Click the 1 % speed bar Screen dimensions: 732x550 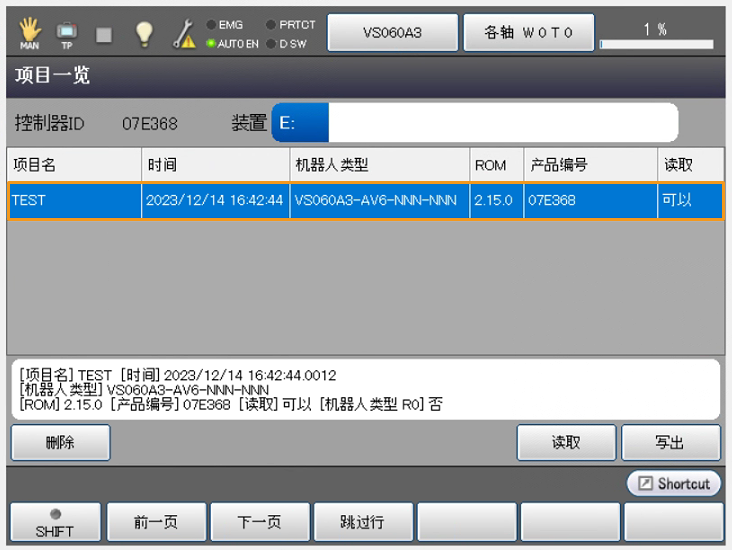point(656,44)
